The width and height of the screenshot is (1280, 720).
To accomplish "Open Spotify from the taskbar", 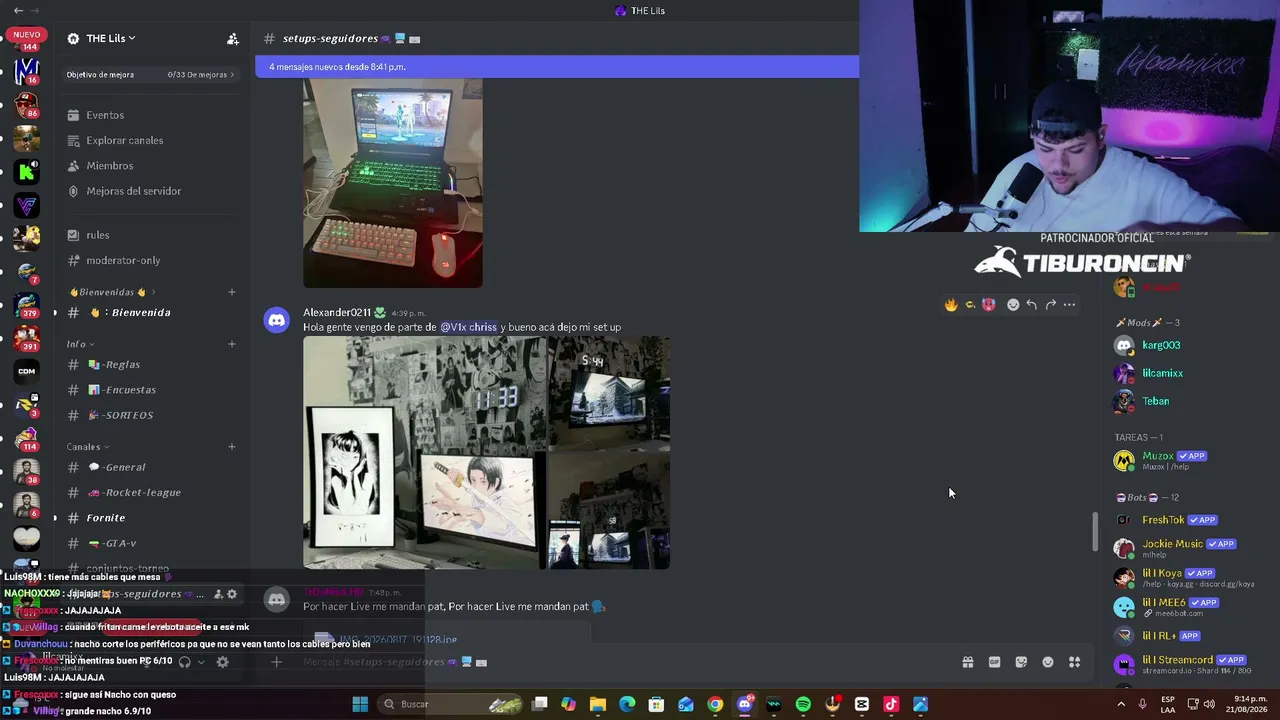I will click(803, 704).
